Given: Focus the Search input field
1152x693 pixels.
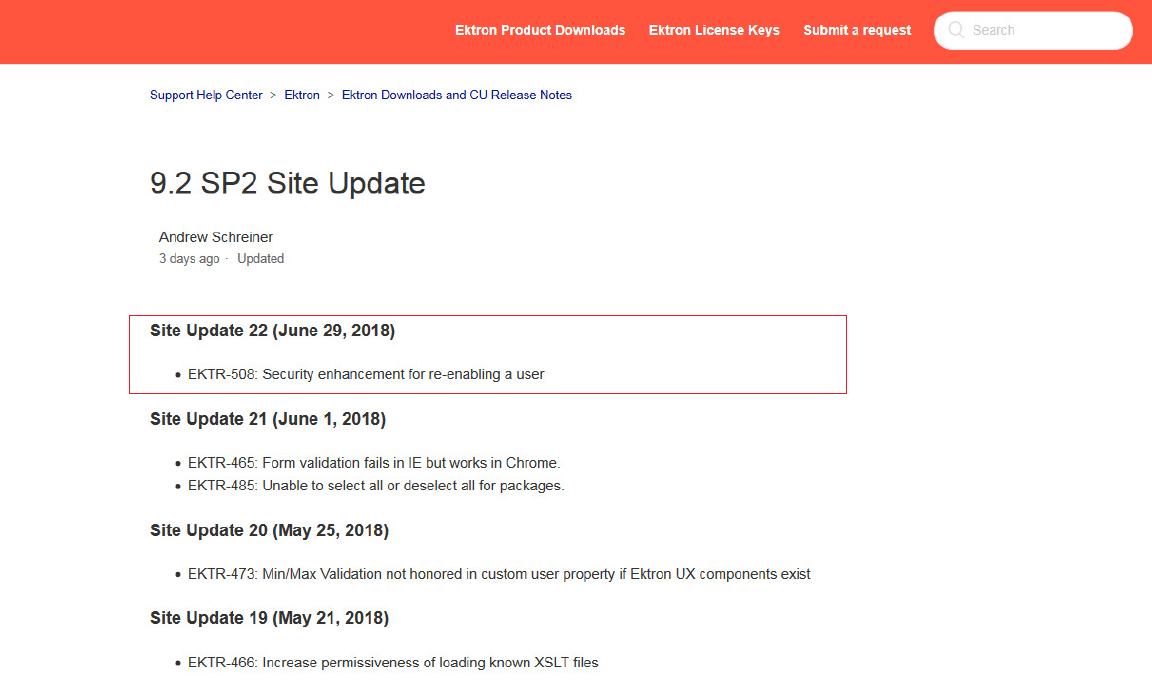Looking at the screenshot, I should click(1033, 30).
